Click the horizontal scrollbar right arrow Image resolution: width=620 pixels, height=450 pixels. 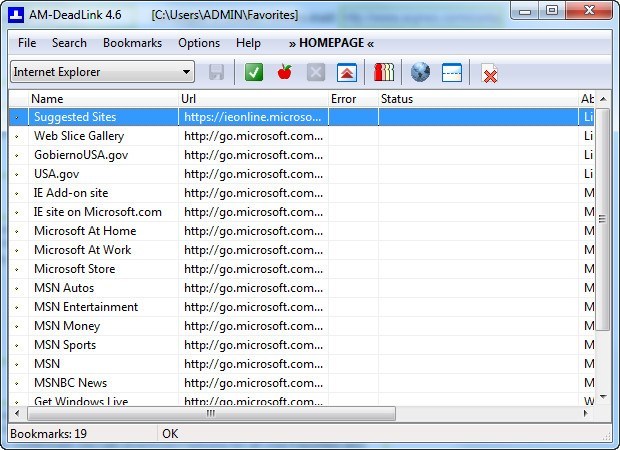(x=586, y=414)
